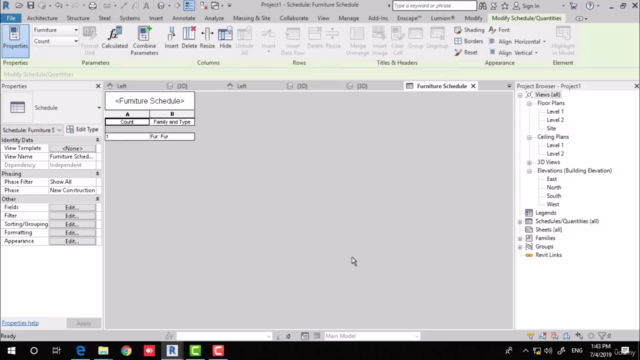Click the Sign In user icon
Image resolution: width=640 pixels, height=360 pixels.
tap(516, 6)
